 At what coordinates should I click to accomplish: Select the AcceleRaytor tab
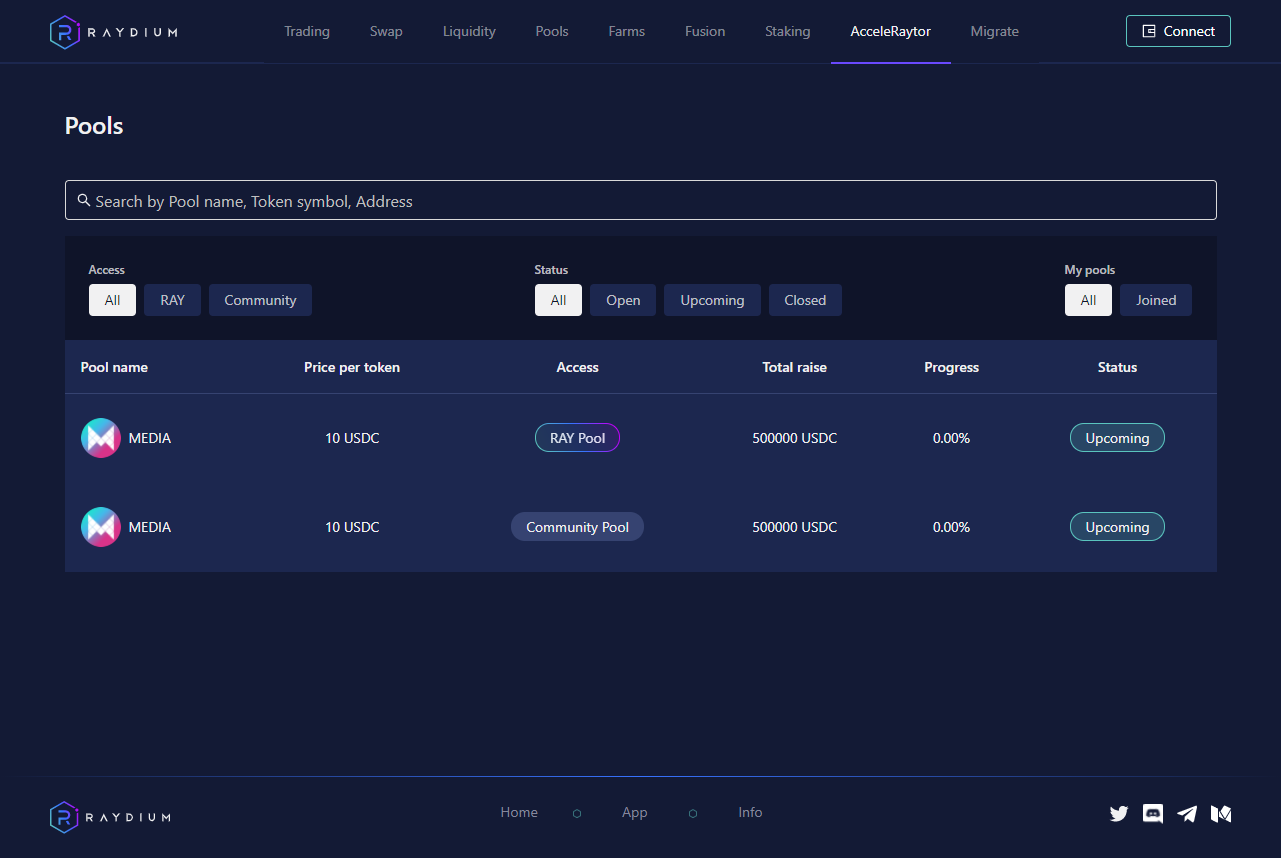pyautogui.click(x=891, y=31)
